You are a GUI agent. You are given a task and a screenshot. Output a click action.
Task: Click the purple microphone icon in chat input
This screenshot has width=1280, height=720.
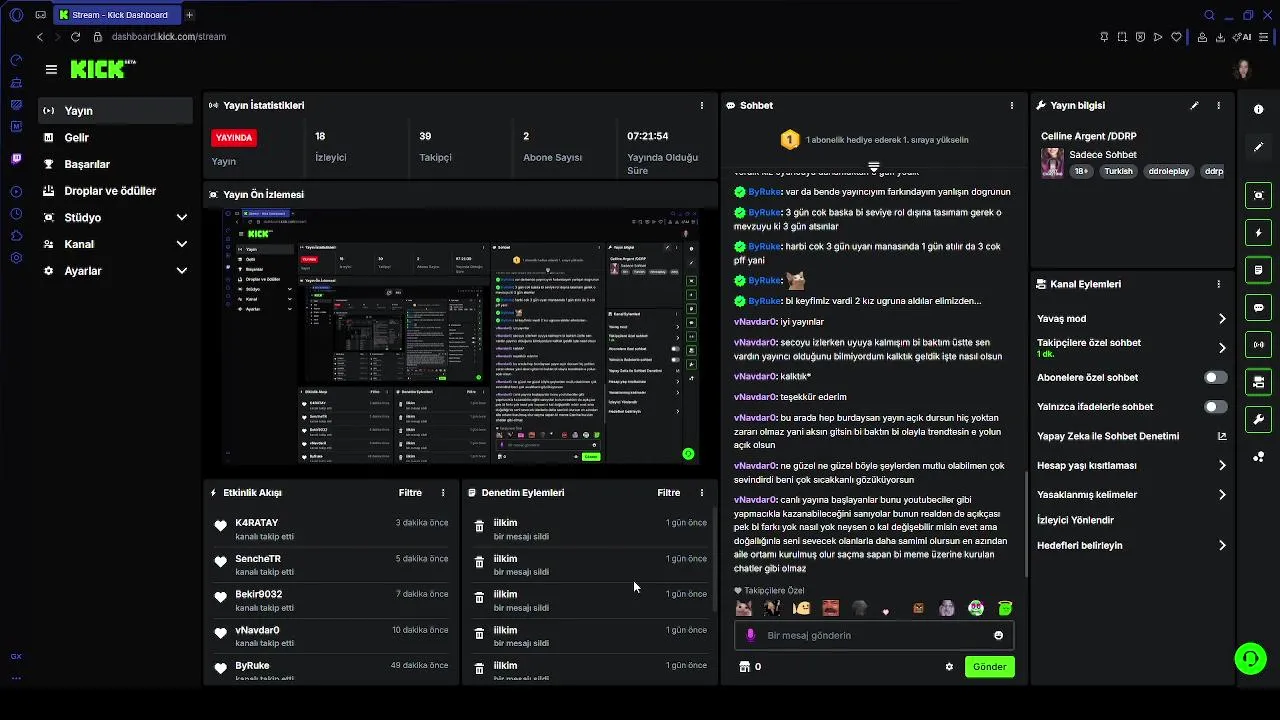pos(751,635)
